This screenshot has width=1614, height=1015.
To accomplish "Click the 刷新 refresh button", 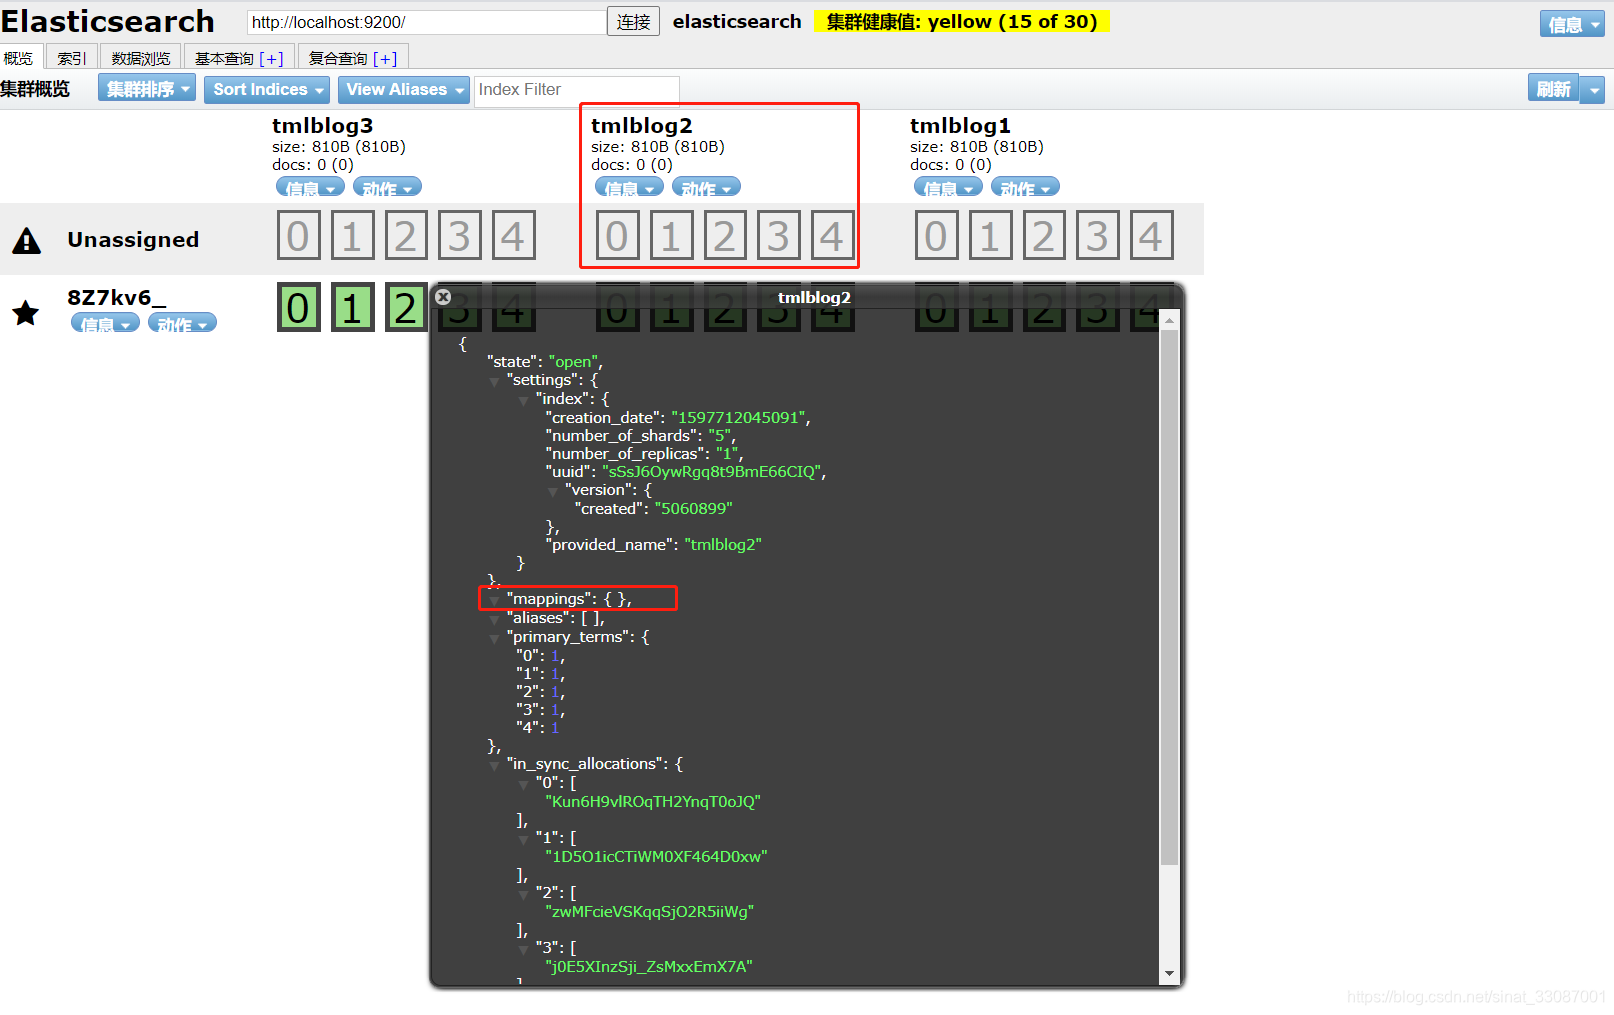I will (1553, 89).
